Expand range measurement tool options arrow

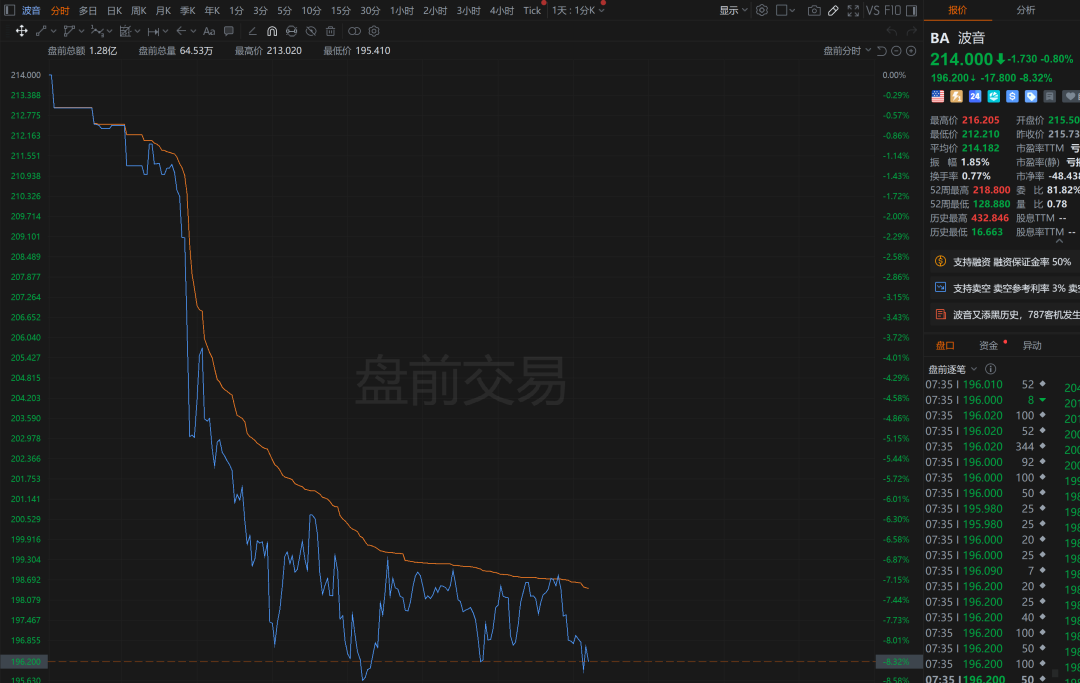(x=165, y=31)
